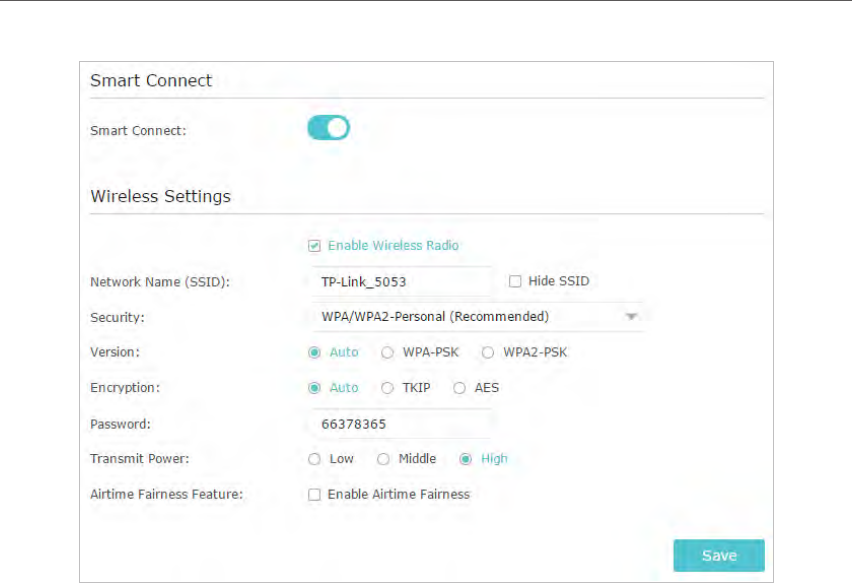Set Transmit Power to High
The image size is (852, 583).
coord(465,459)
